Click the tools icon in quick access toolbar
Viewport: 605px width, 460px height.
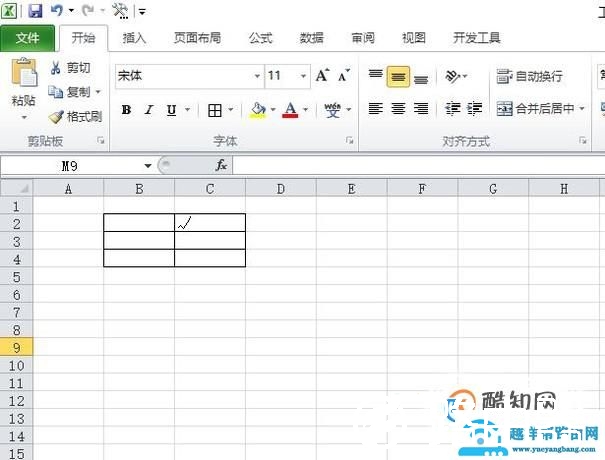point(120,10)
